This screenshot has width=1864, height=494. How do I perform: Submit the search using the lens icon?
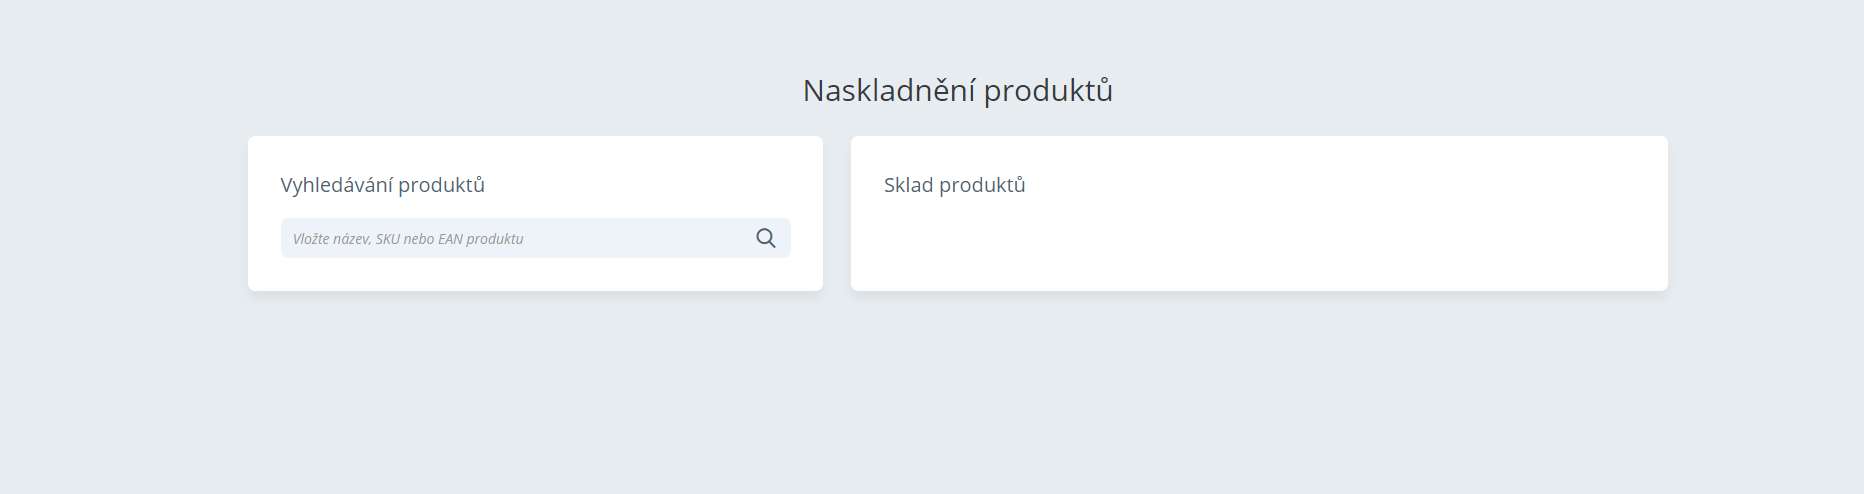[x=766, y=238]
